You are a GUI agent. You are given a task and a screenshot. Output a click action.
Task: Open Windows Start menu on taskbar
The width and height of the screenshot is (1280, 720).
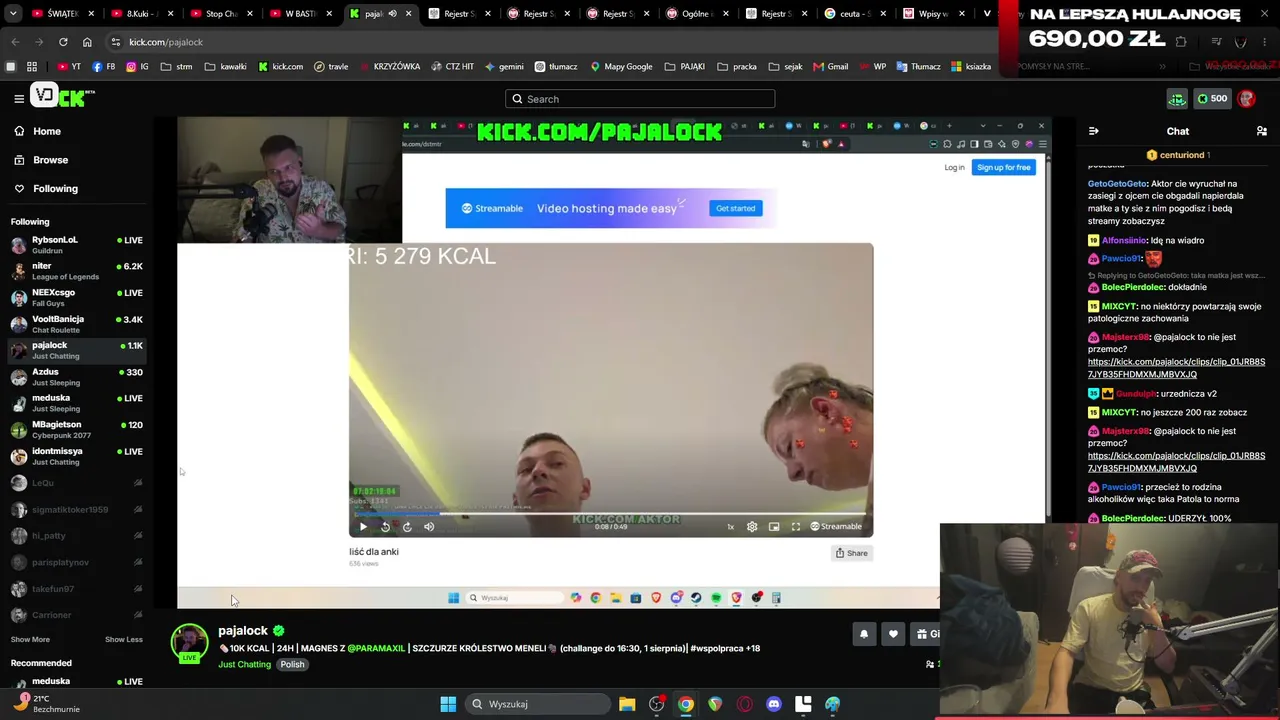pos(448,704)
